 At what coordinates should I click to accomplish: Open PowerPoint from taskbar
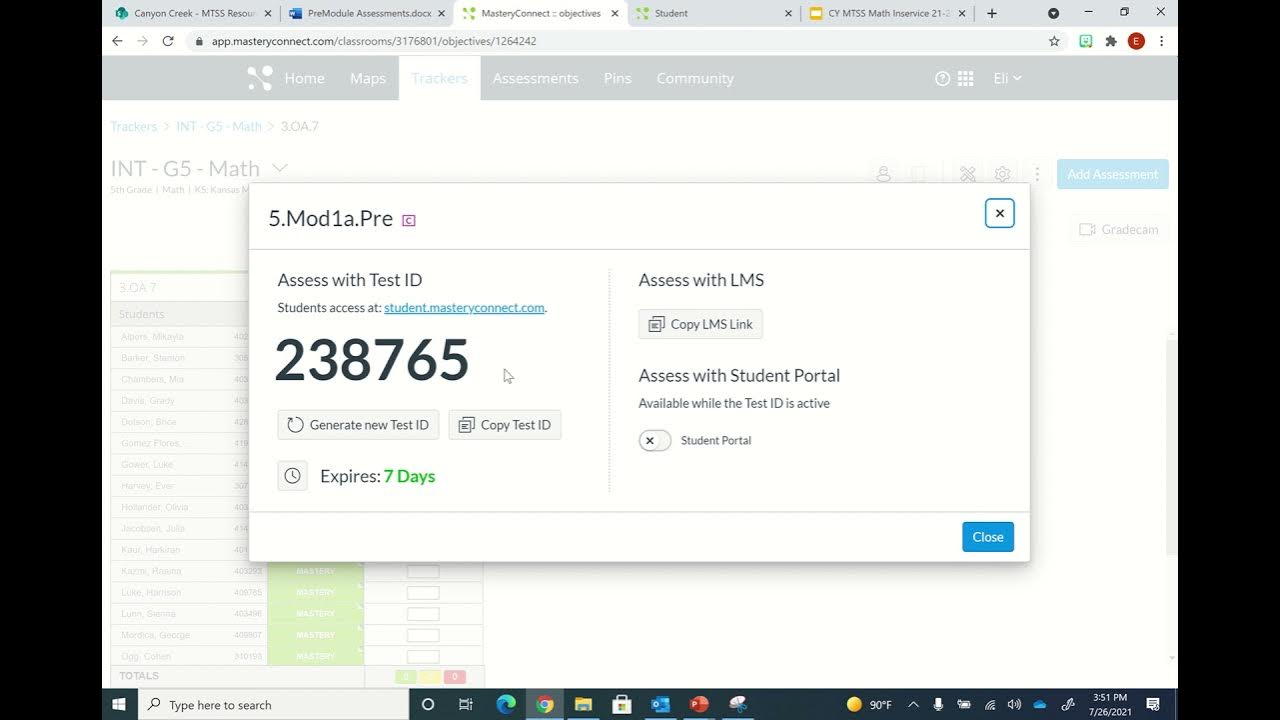pos(699,704)
